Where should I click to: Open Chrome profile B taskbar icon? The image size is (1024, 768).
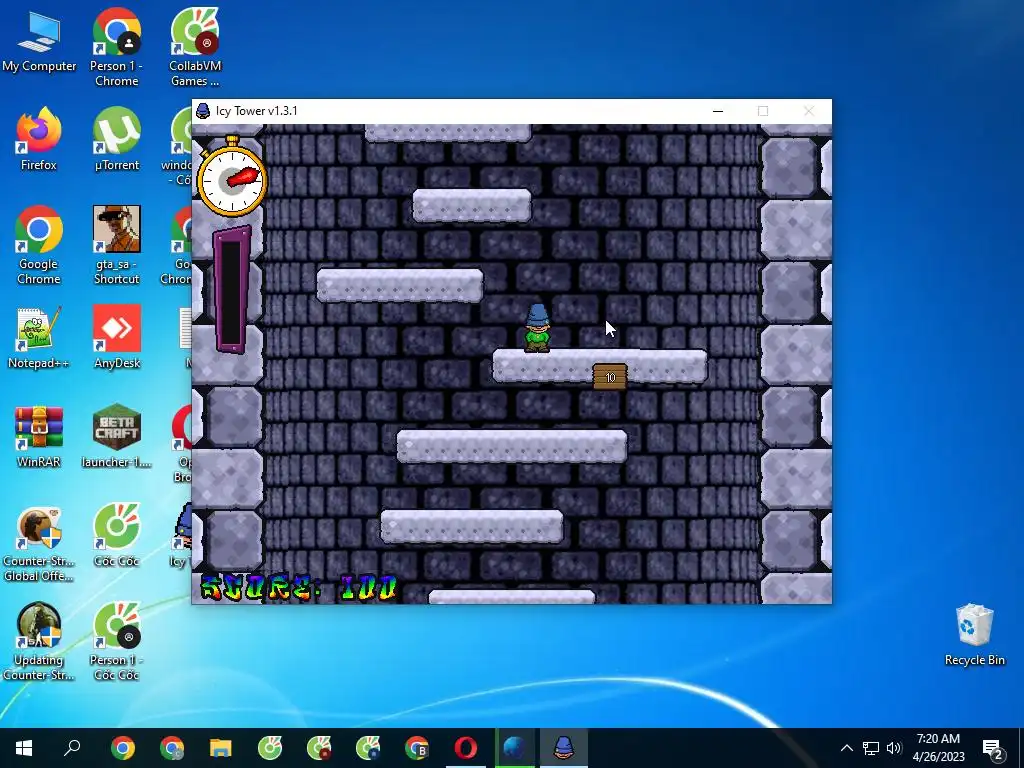(417, 748)
